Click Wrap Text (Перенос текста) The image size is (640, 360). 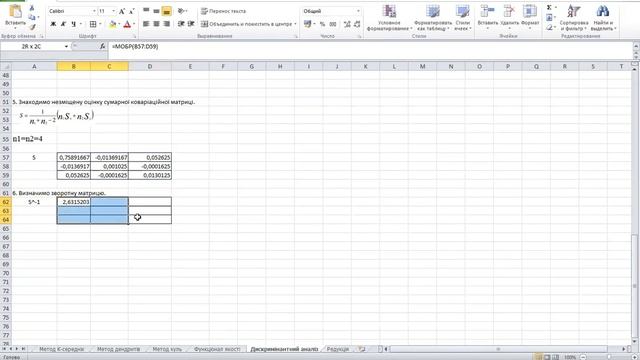[224, 11]
